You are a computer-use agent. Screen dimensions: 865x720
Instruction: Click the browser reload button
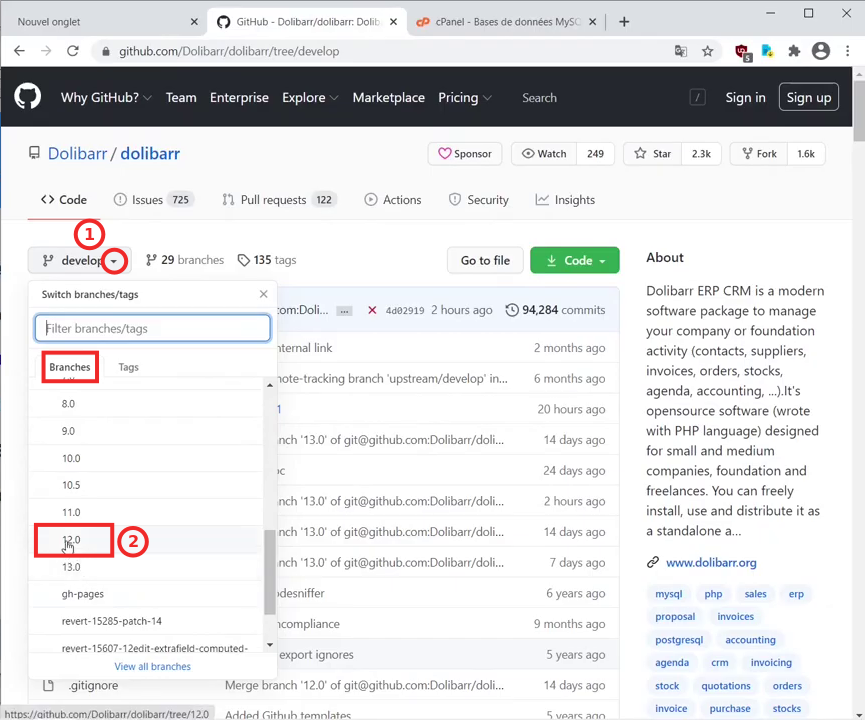74,51
